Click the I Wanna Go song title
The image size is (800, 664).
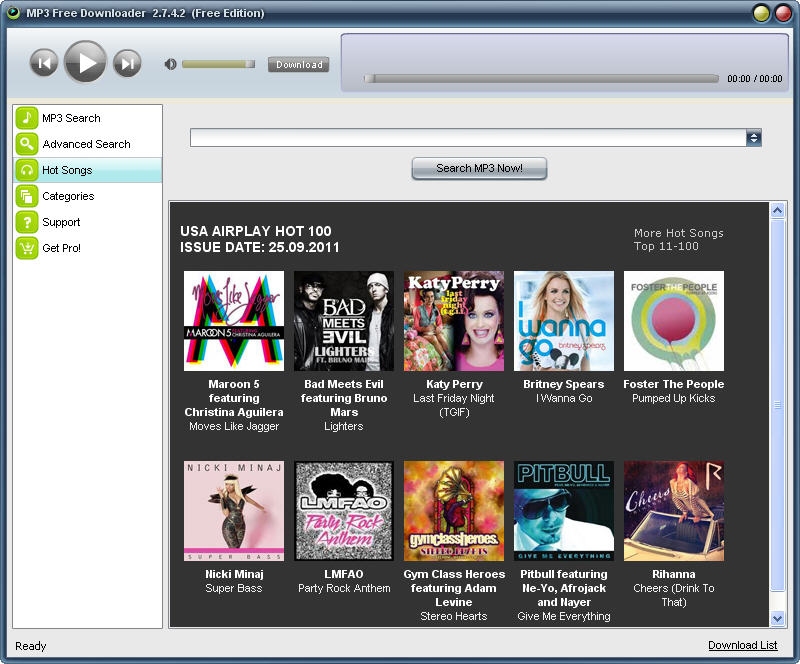(564, 398)
